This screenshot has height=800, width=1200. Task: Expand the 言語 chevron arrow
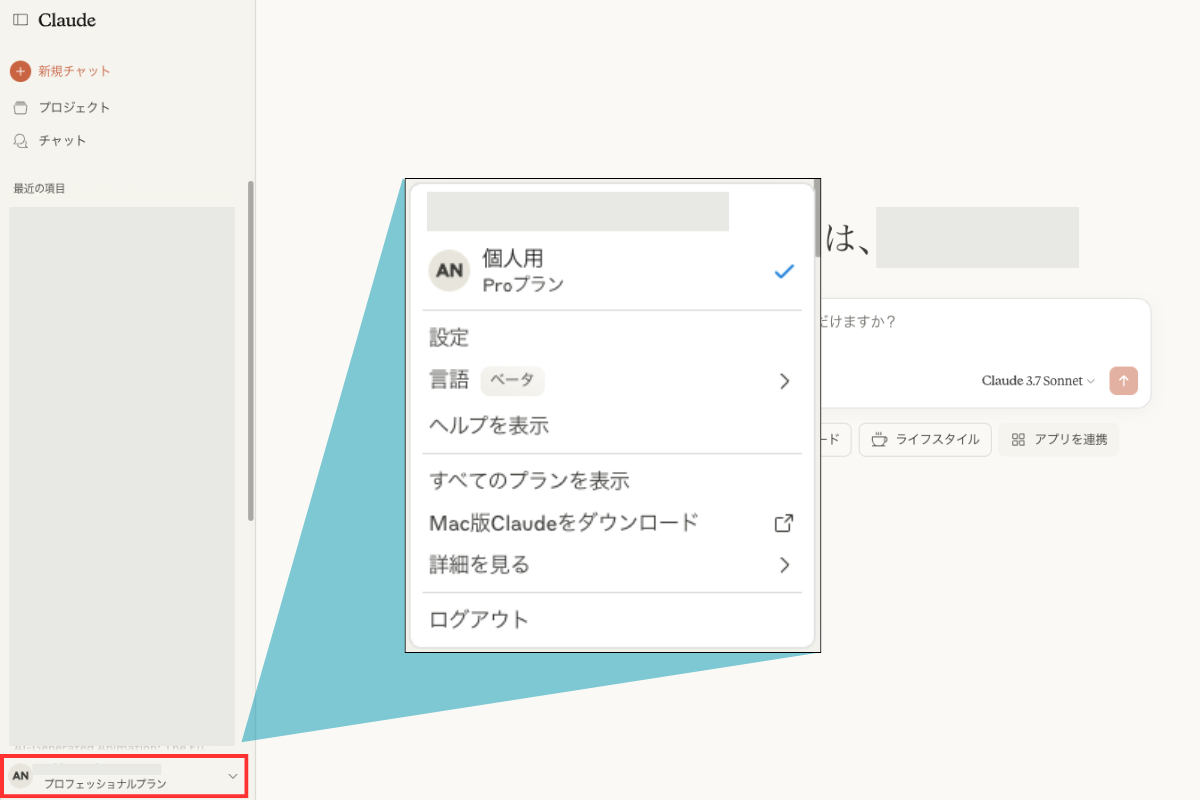point(785,381)
